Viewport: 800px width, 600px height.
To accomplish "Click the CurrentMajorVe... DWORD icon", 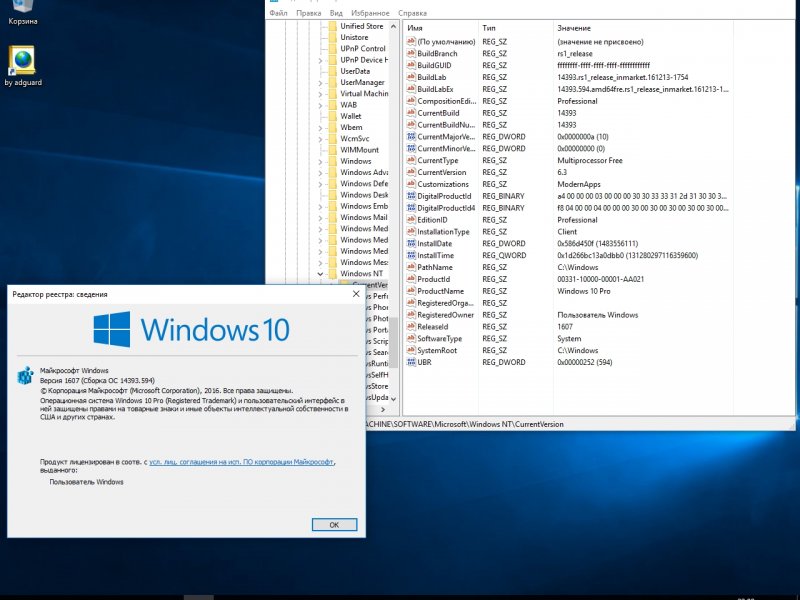I will pyautogui.click(x=411, y=136).
